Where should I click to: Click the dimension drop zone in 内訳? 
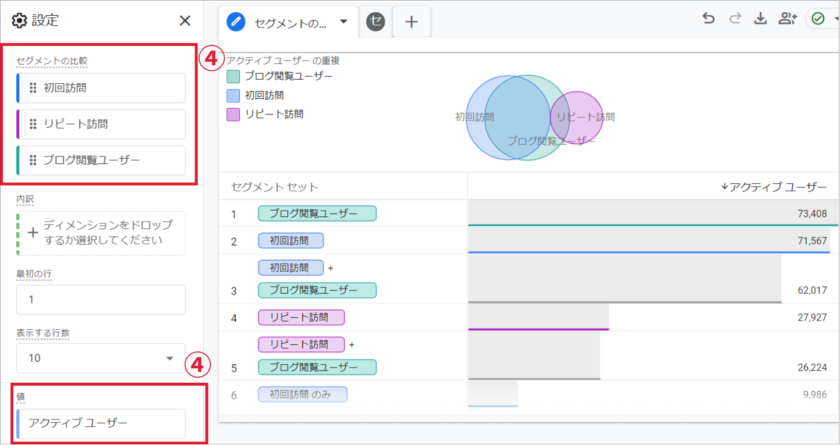101,232
